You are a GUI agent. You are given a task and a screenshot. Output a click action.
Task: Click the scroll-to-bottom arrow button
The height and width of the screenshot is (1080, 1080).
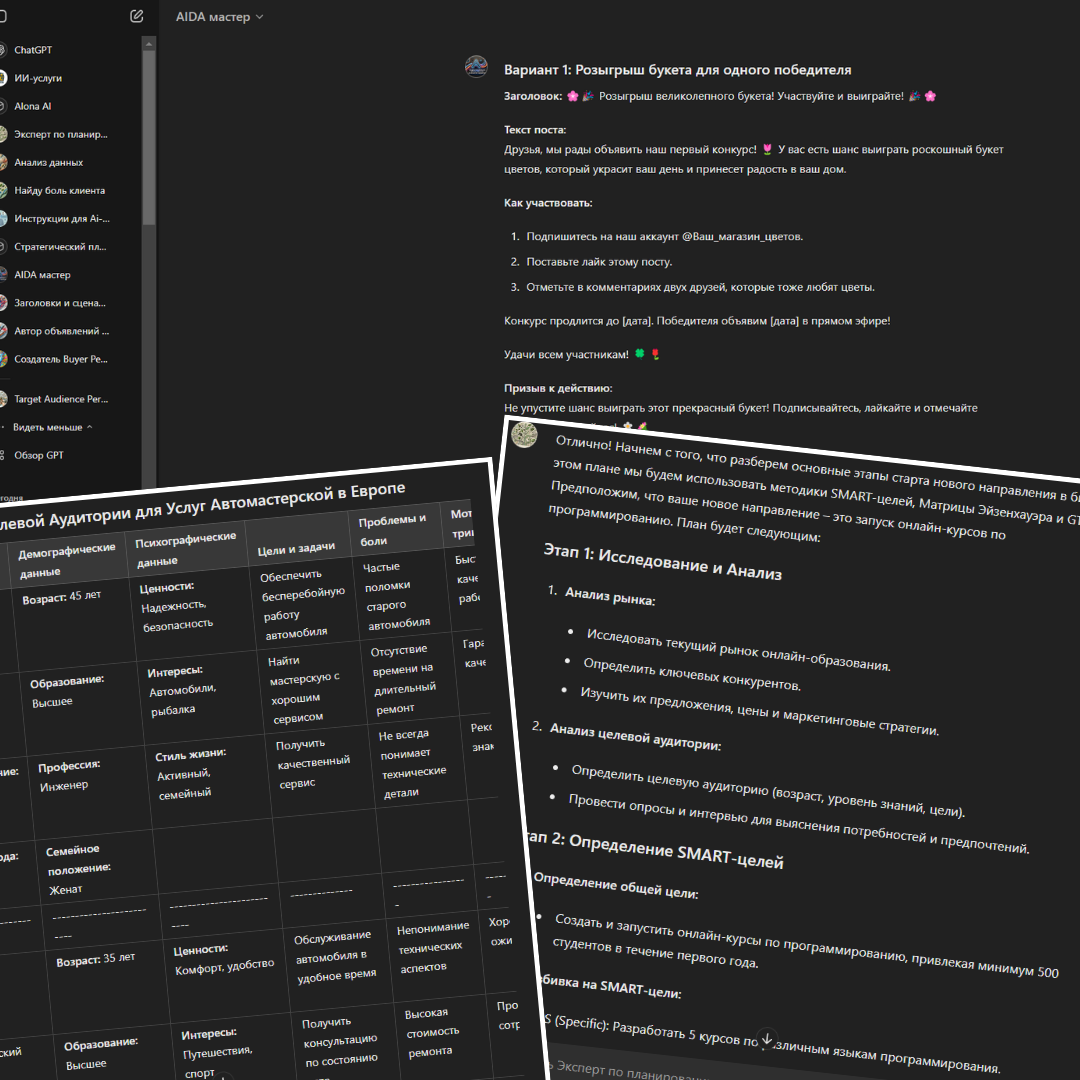[x=767, y=1039]
